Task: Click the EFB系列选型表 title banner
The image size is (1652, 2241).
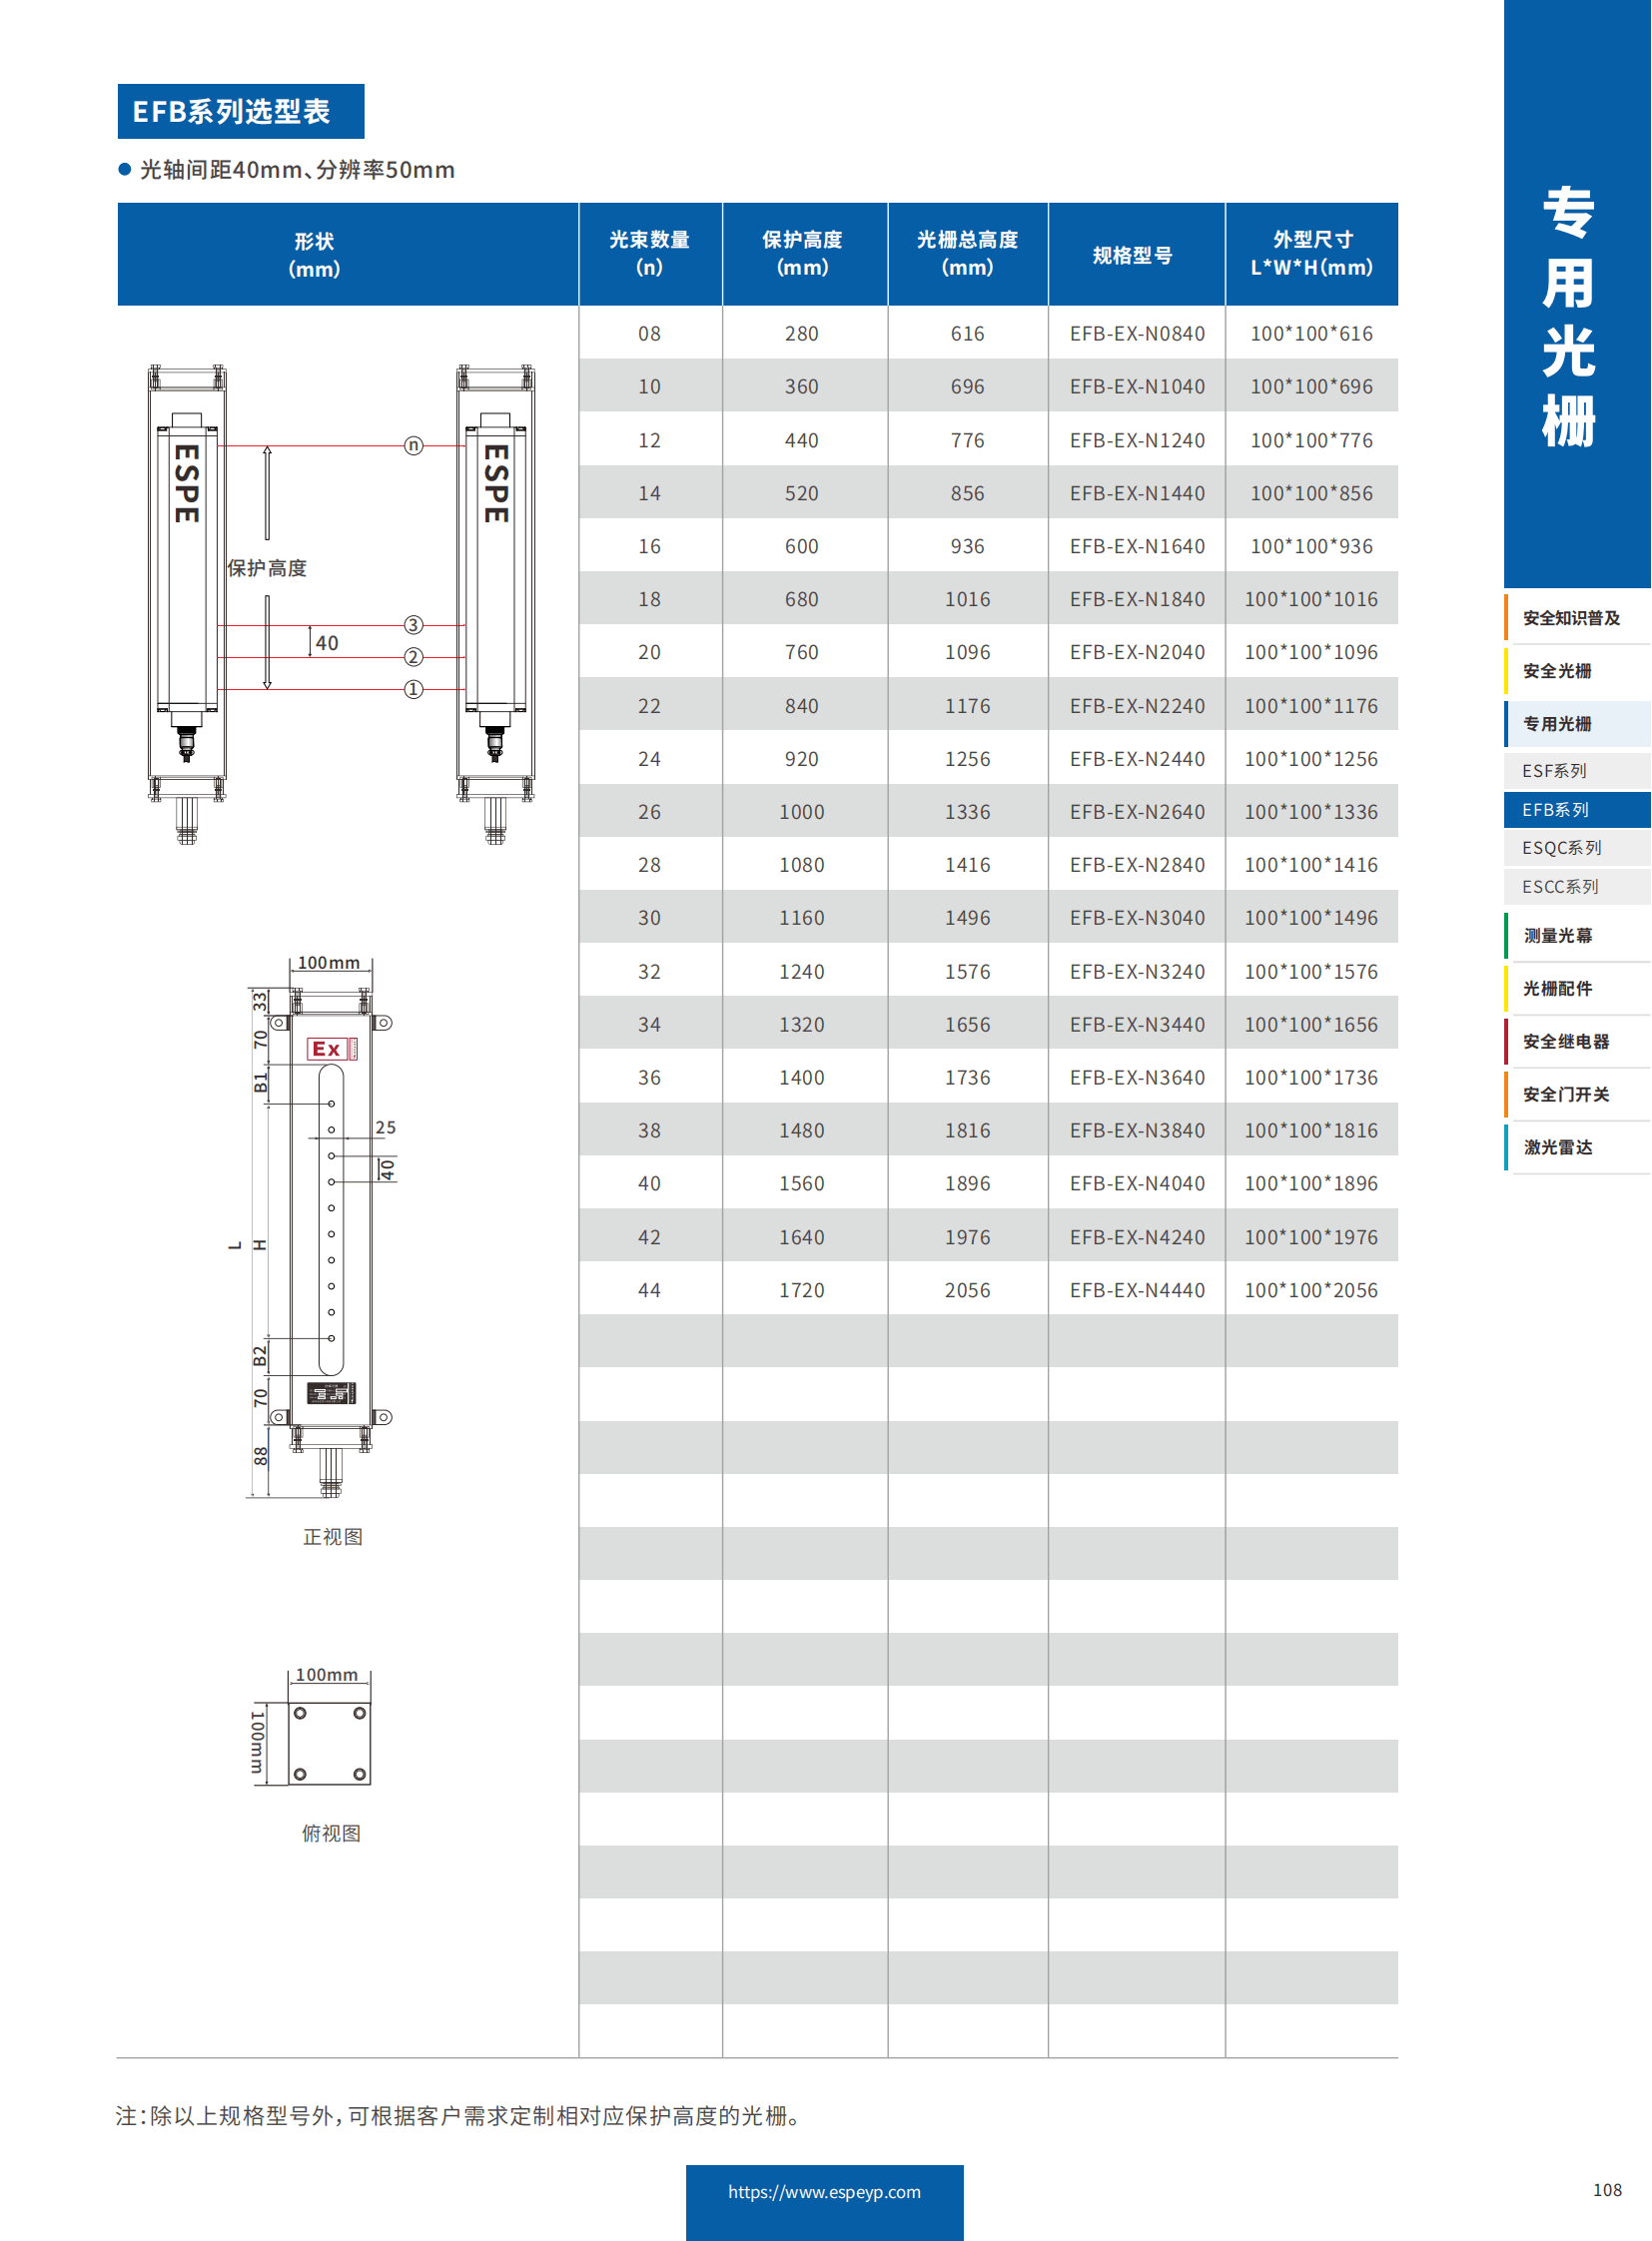Action: [241, 111]
